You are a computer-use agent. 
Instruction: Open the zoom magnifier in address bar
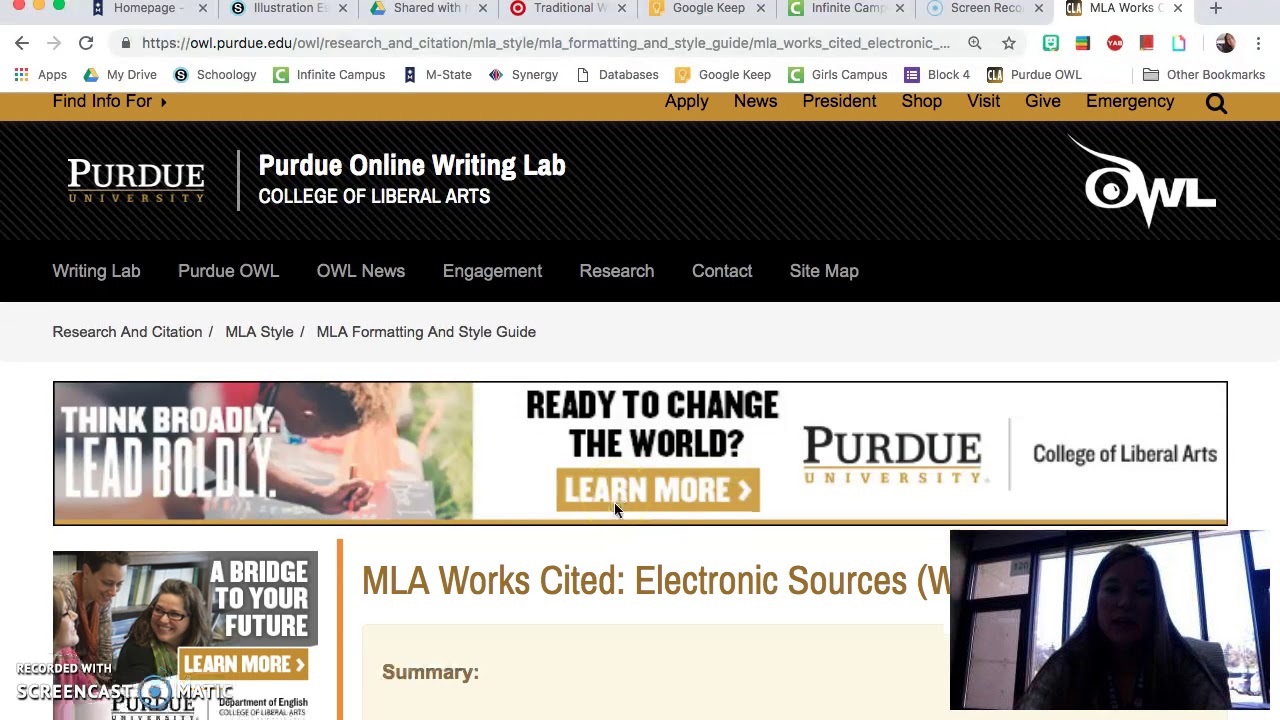(x=974, y=43)
